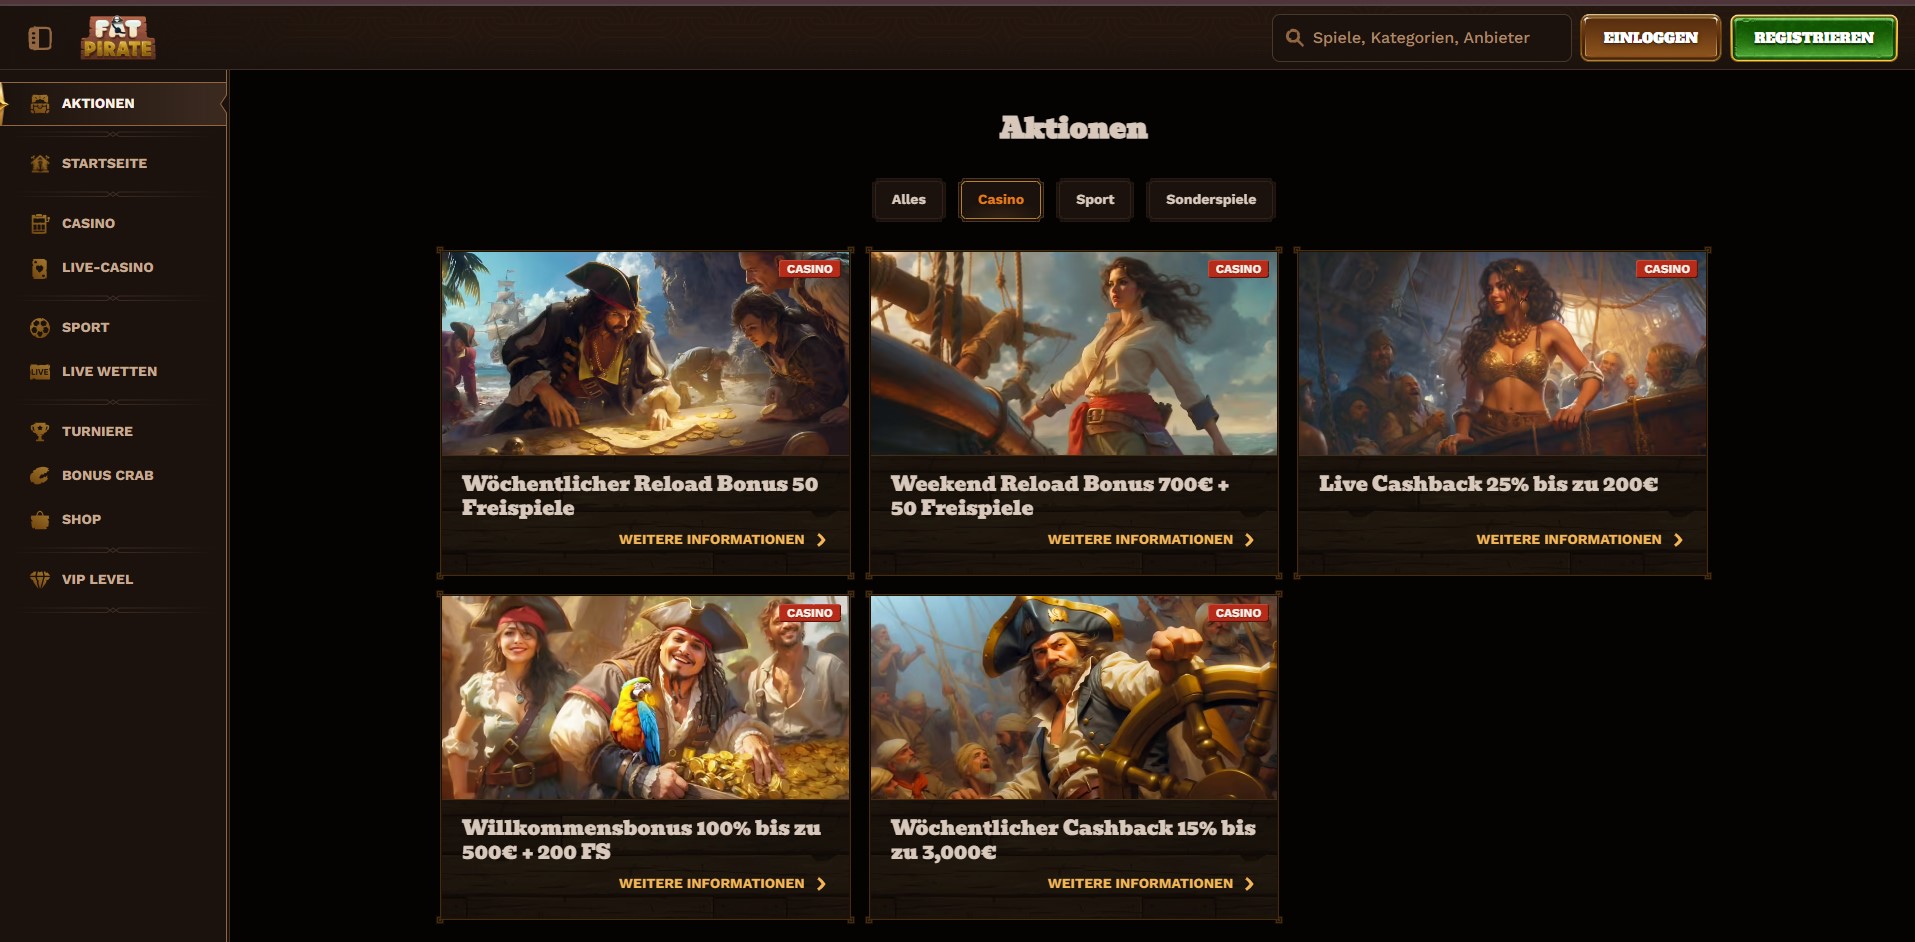Click the Einloggen button
This screenshot has width=1915, height=942.
point(1650,38)
